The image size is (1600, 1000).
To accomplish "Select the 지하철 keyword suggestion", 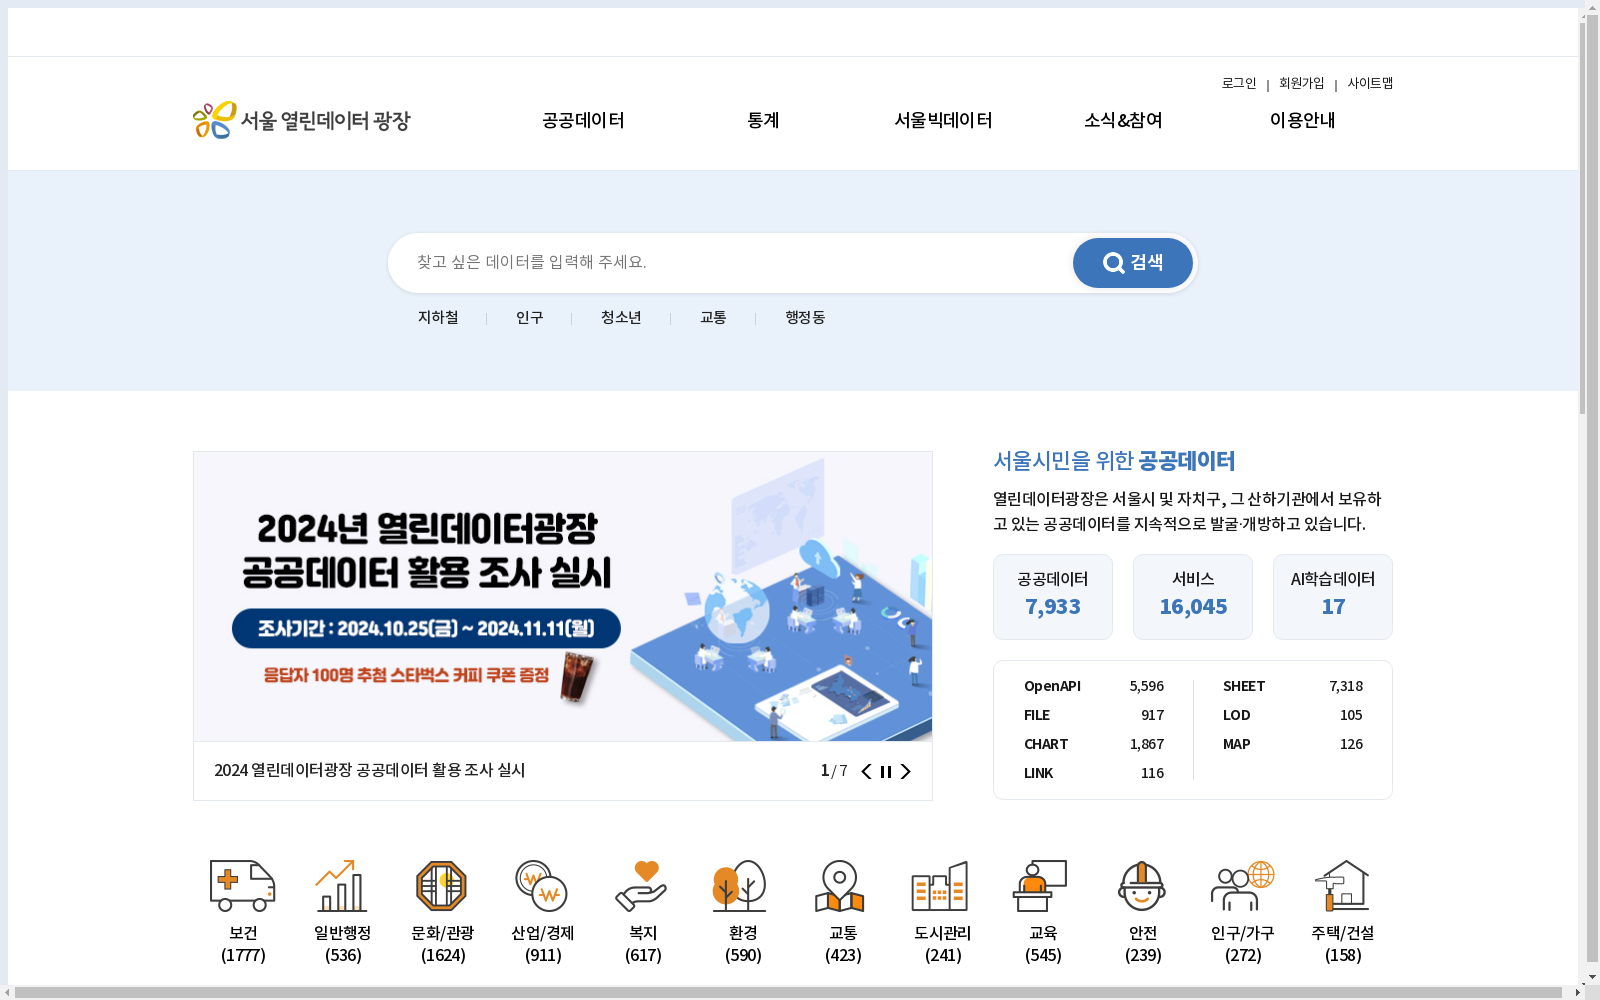I will click(x=438, y=317).
